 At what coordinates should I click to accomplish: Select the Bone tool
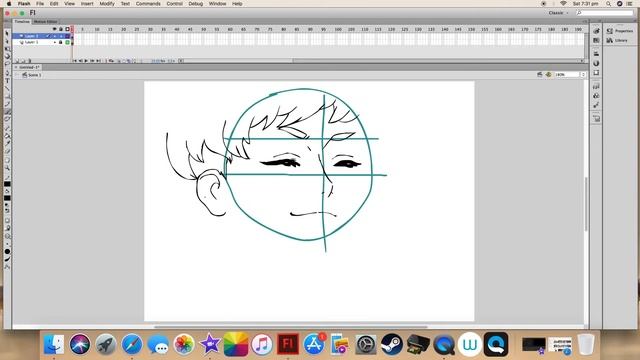7,128
